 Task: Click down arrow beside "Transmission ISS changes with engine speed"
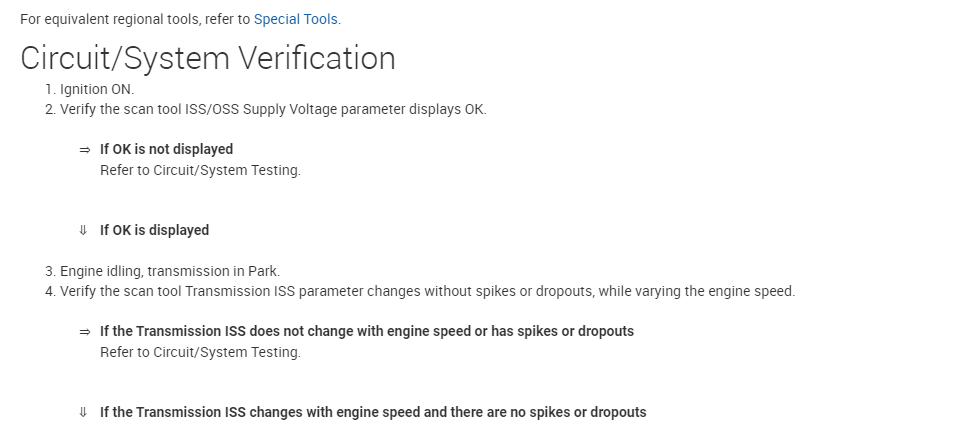click(x=84, y=413)
